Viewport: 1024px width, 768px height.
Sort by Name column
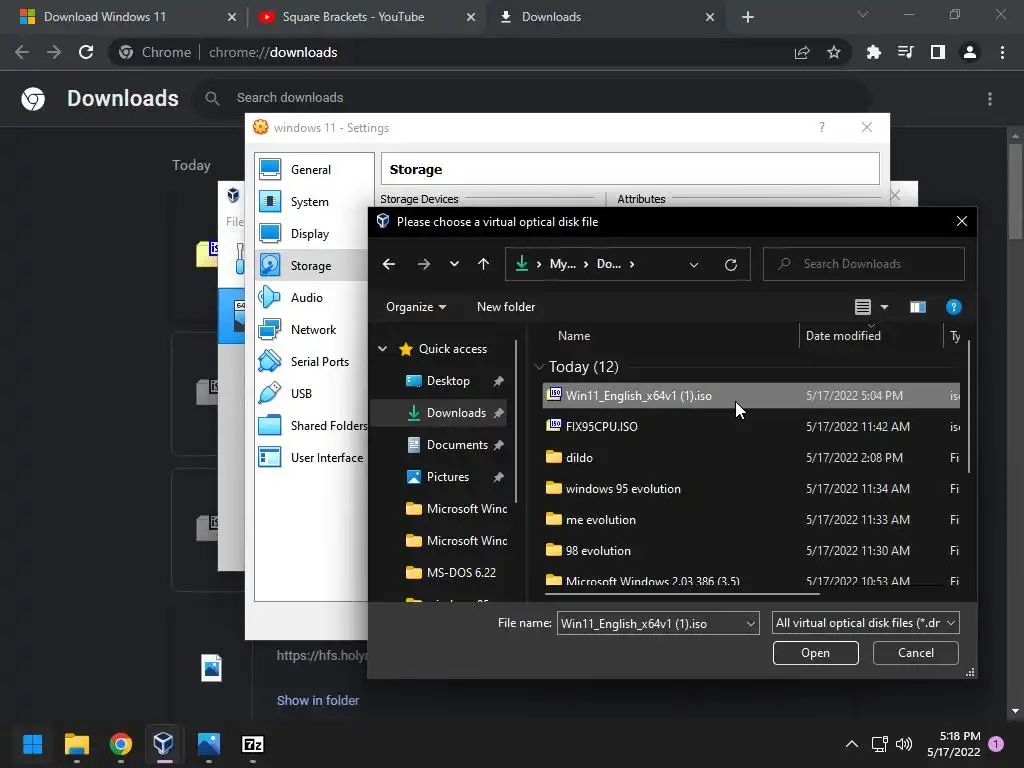click(x=574, y=336)
